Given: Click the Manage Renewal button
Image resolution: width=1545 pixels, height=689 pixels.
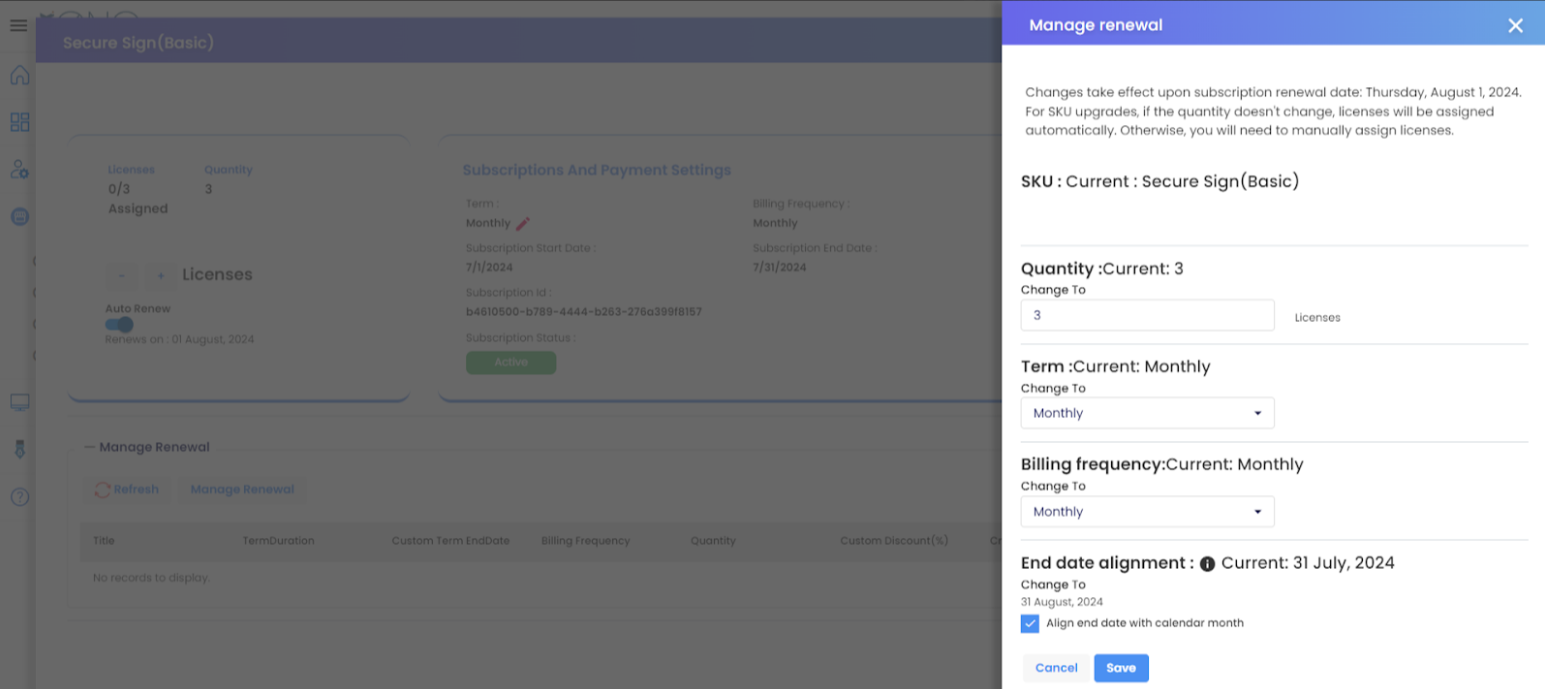Looking at the screenshot, I should click(x=242, y=489).
